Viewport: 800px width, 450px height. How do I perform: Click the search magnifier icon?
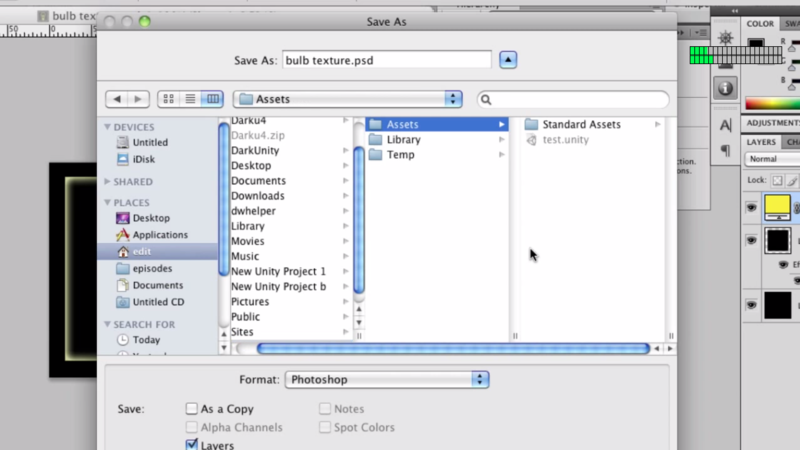tap(486, 99)
